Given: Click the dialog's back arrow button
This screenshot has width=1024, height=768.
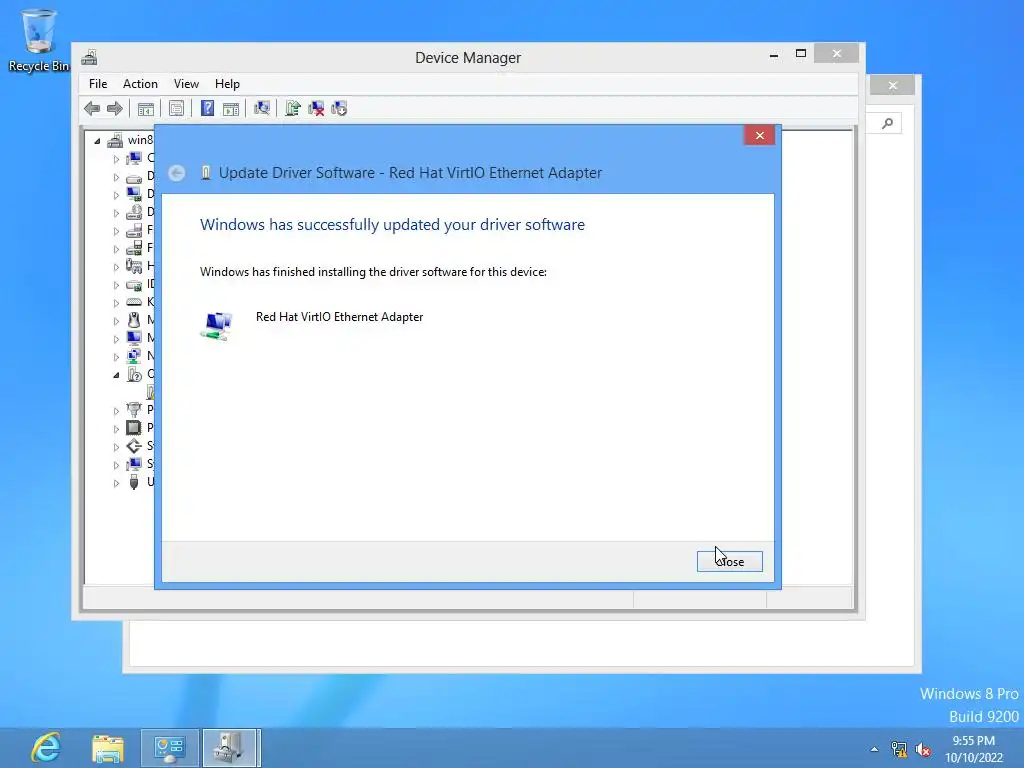Looking at the screenshot, I should [x=176, y=173].
